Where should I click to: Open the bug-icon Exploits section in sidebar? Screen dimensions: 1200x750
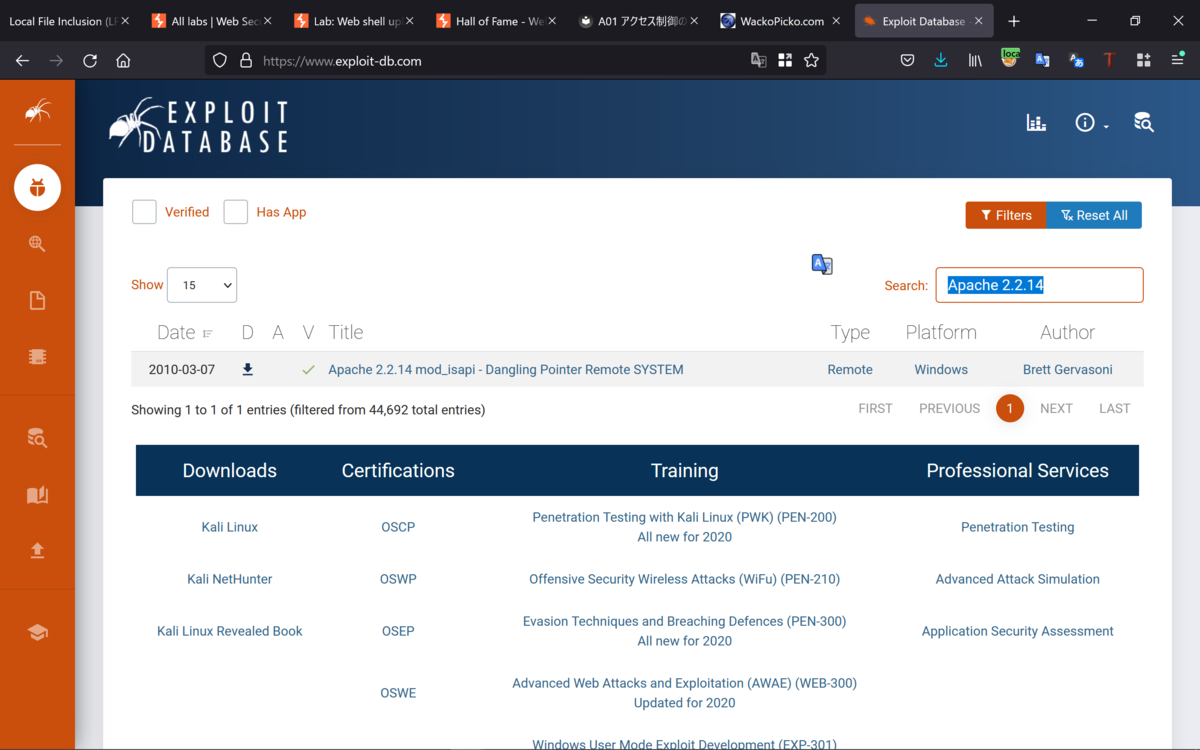(x=37, y=188)
